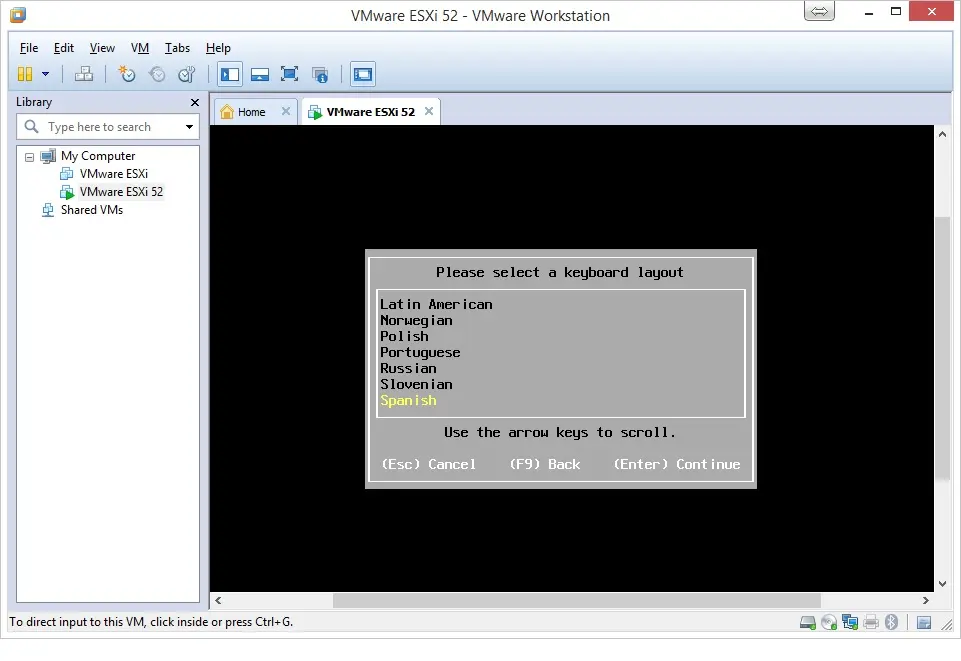The image size is (961, 661).
Task: Click the Revert to snapshot icon
Action: click(157, 74)
